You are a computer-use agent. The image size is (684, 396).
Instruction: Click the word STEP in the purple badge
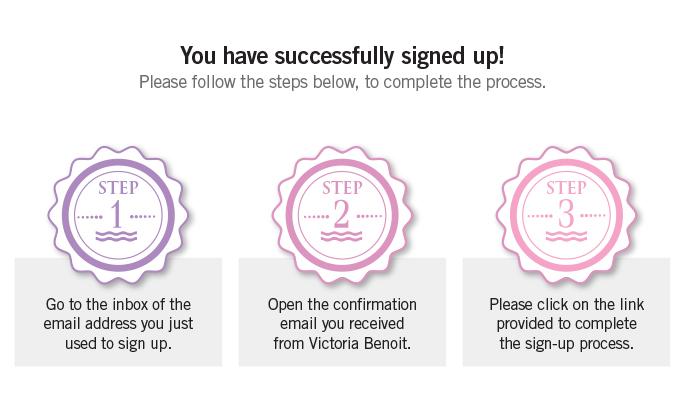pyautogui.click(x=118, y=188)
